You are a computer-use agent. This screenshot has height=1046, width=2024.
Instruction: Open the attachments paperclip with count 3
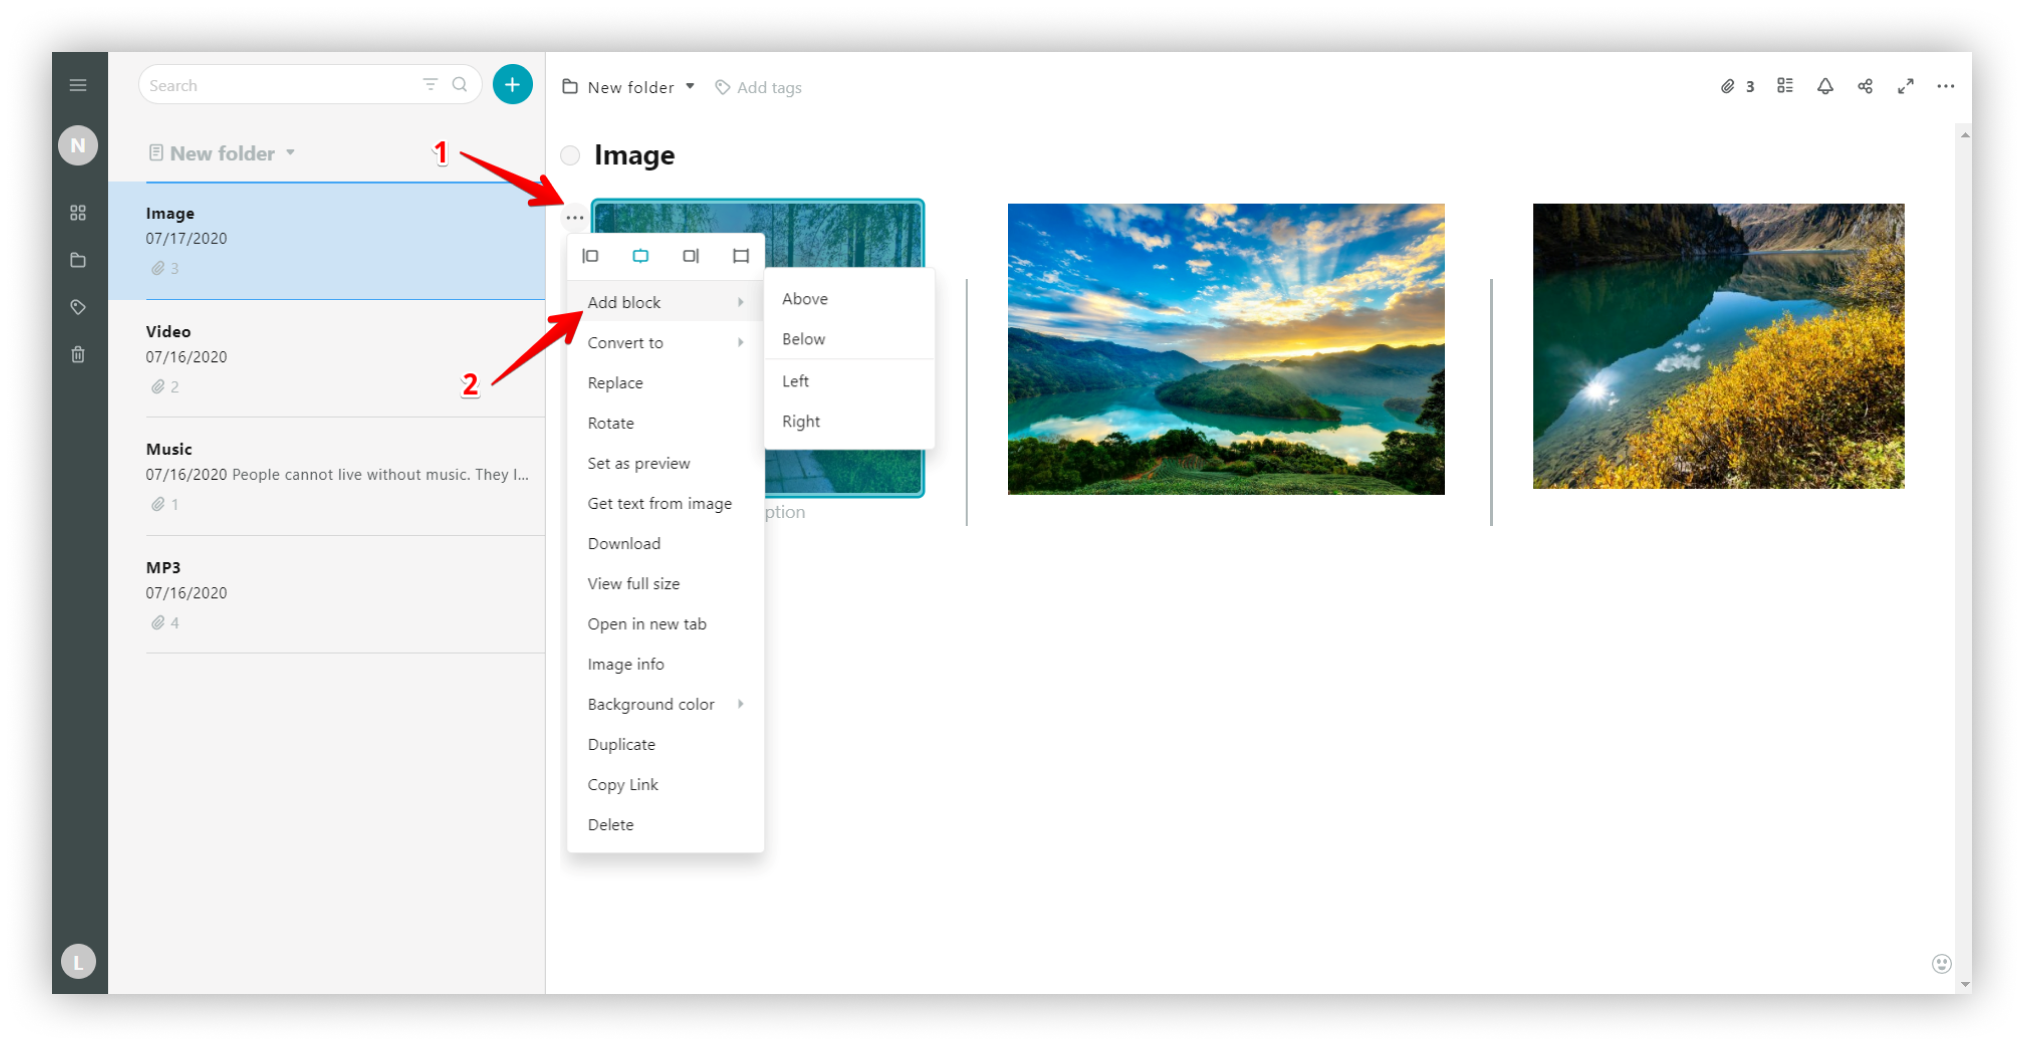(1737, 87)
